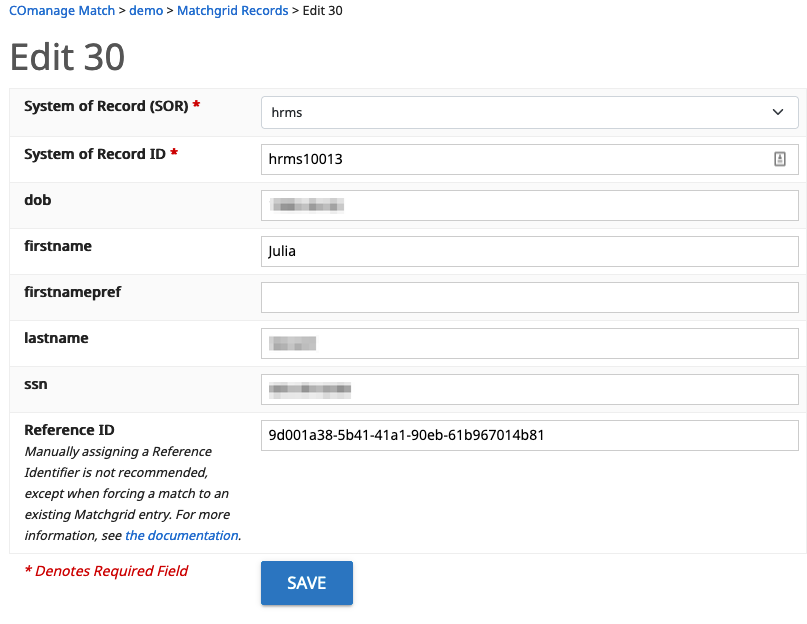Viewport: 807px width, 624px height.
Task: Open the COmanage Match breadcrumb link
Action: pyautogui.click(x=59, y=11)
